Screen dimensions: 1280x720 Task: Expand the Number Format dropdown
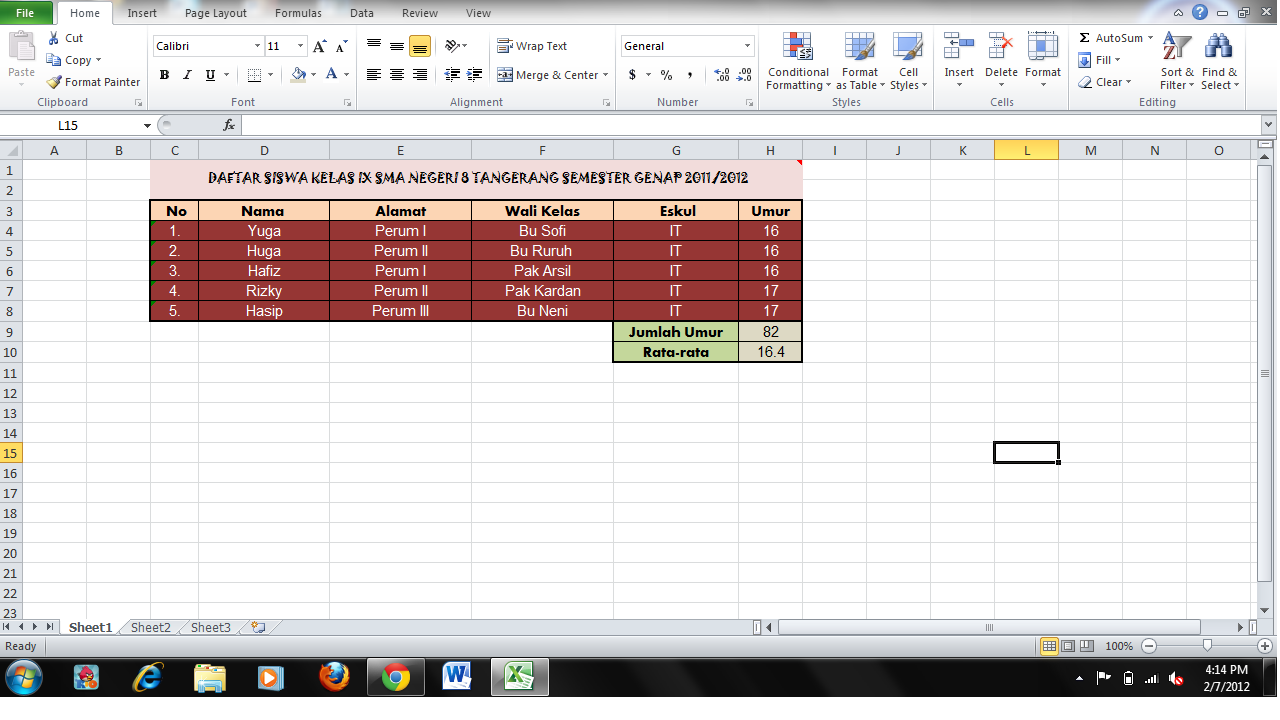pyautogui.click(x=747, y=46)
